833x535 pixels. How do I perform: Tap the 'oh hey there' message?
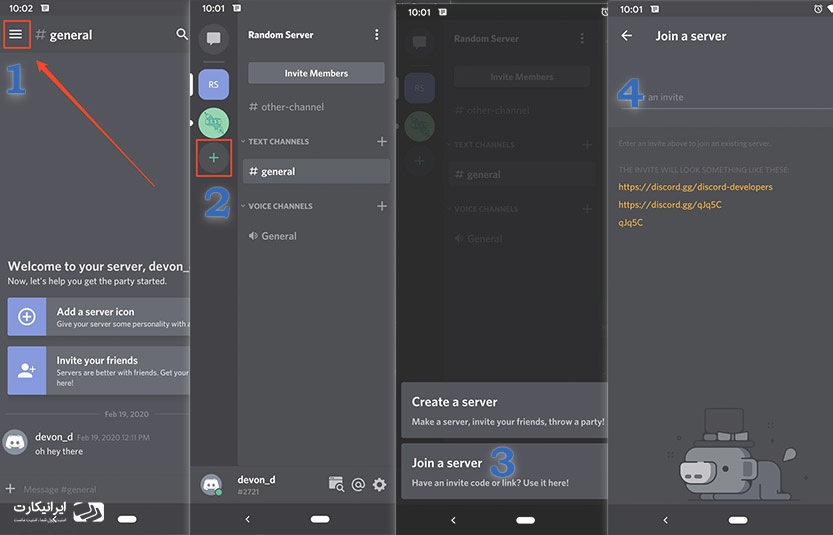59,451
